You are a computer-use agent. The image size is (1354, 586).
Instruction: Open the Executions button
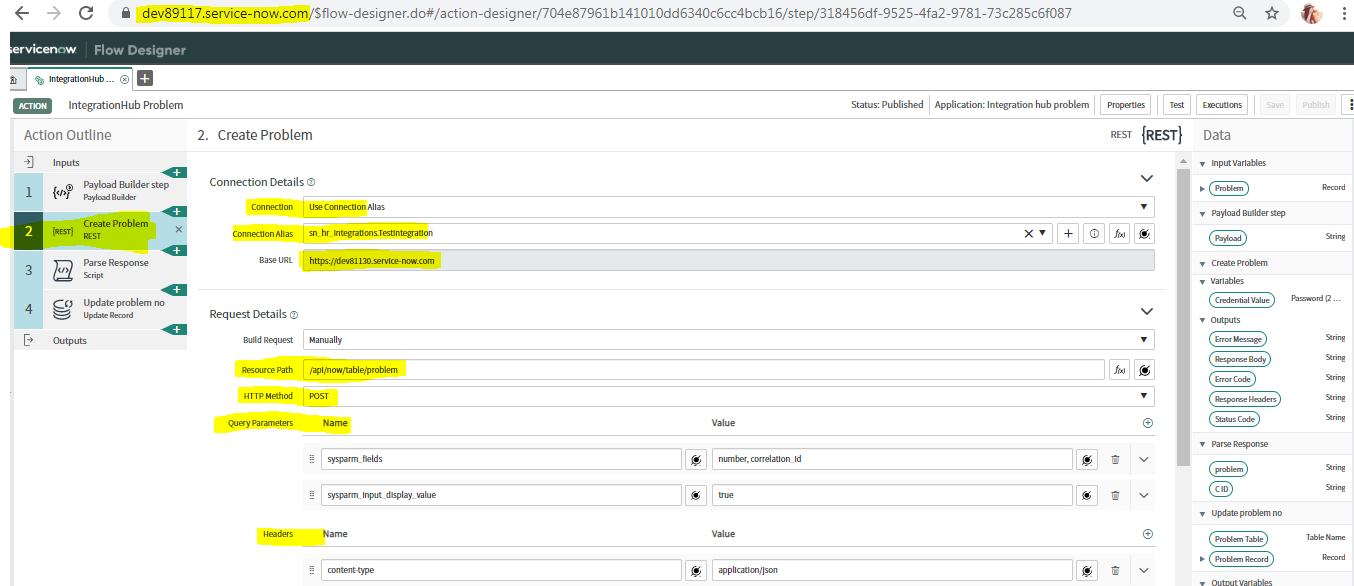pos(1222,104)
